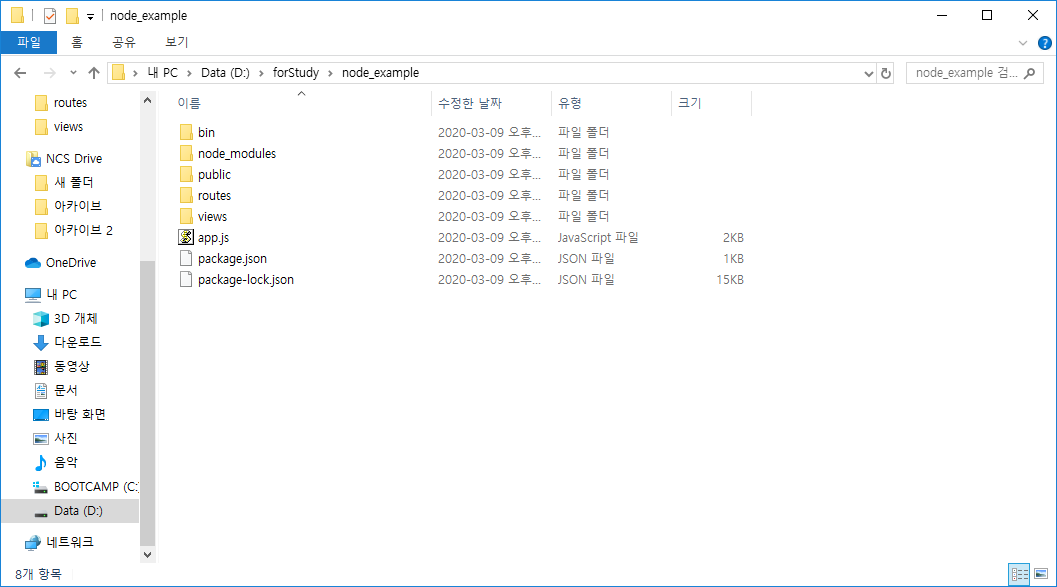
Task: Click the new folder icon in the title bar
Action: pos(71,16)
